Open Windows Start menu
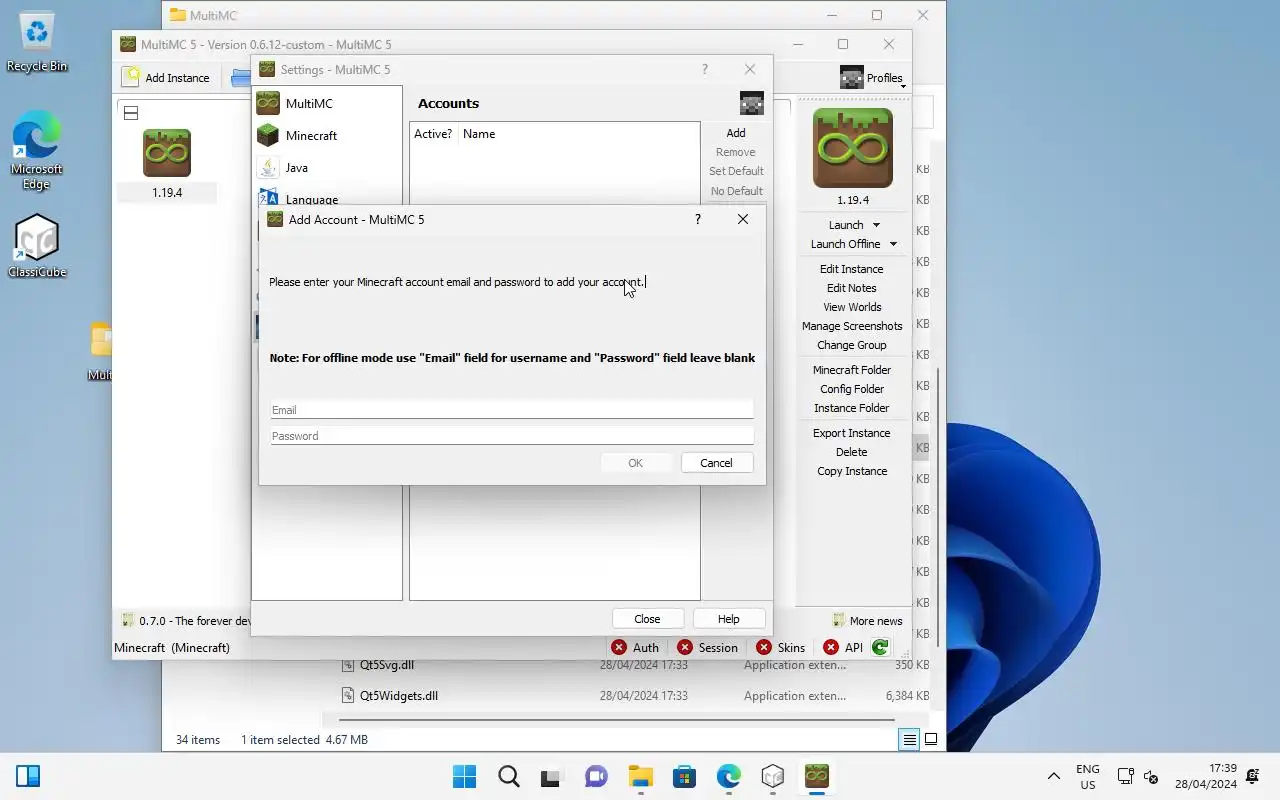Screen dimensions: 1280x800 point(464,776)
